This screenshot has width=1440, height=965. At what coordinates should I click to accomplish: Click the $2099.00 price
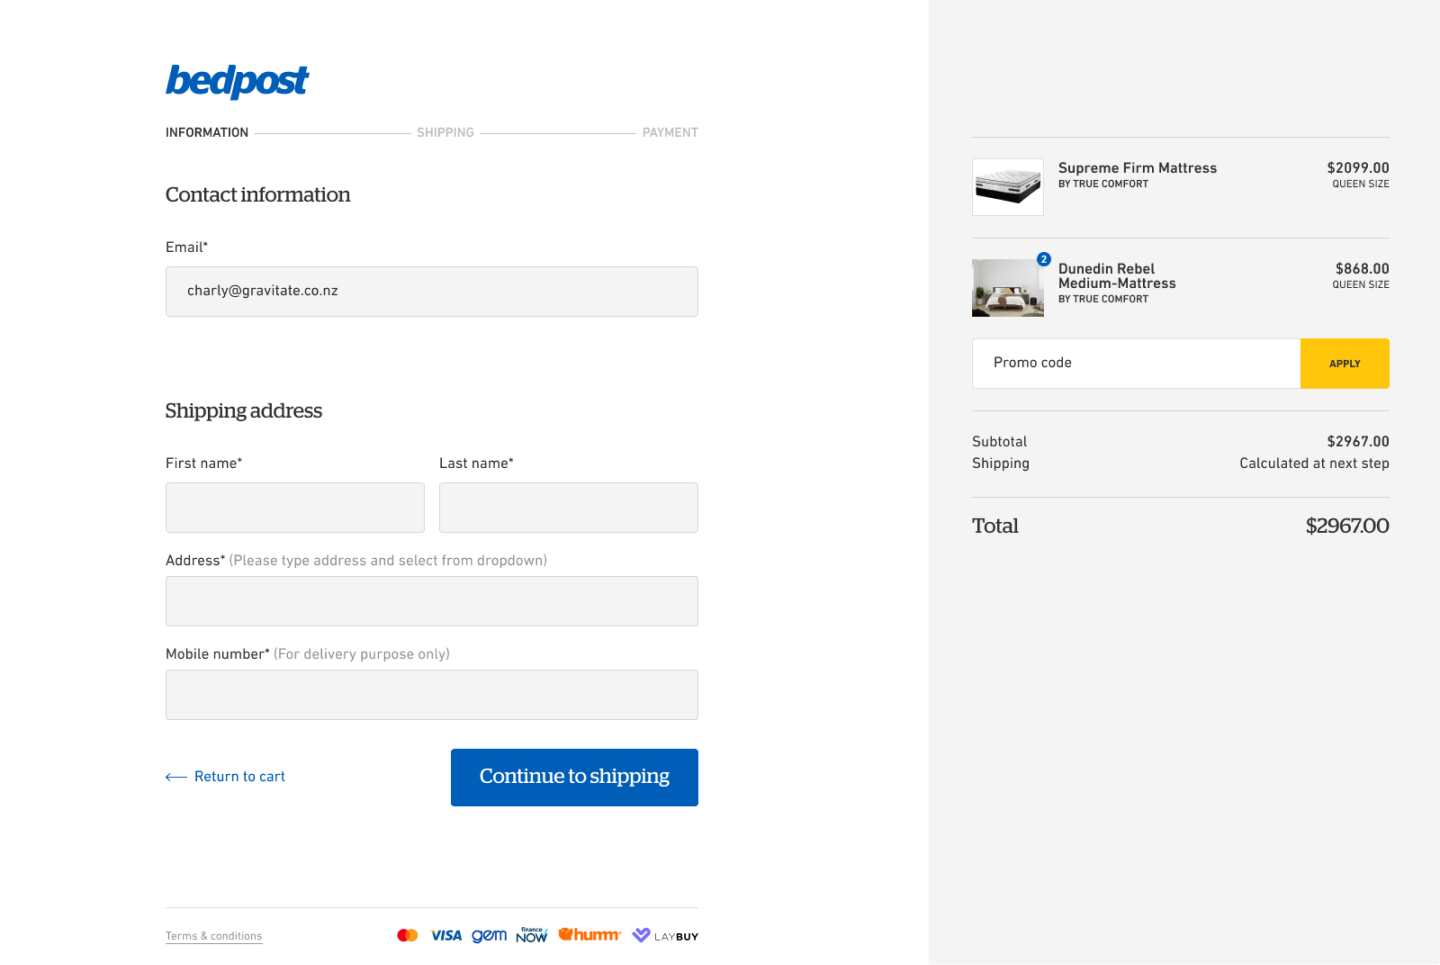1358,168
